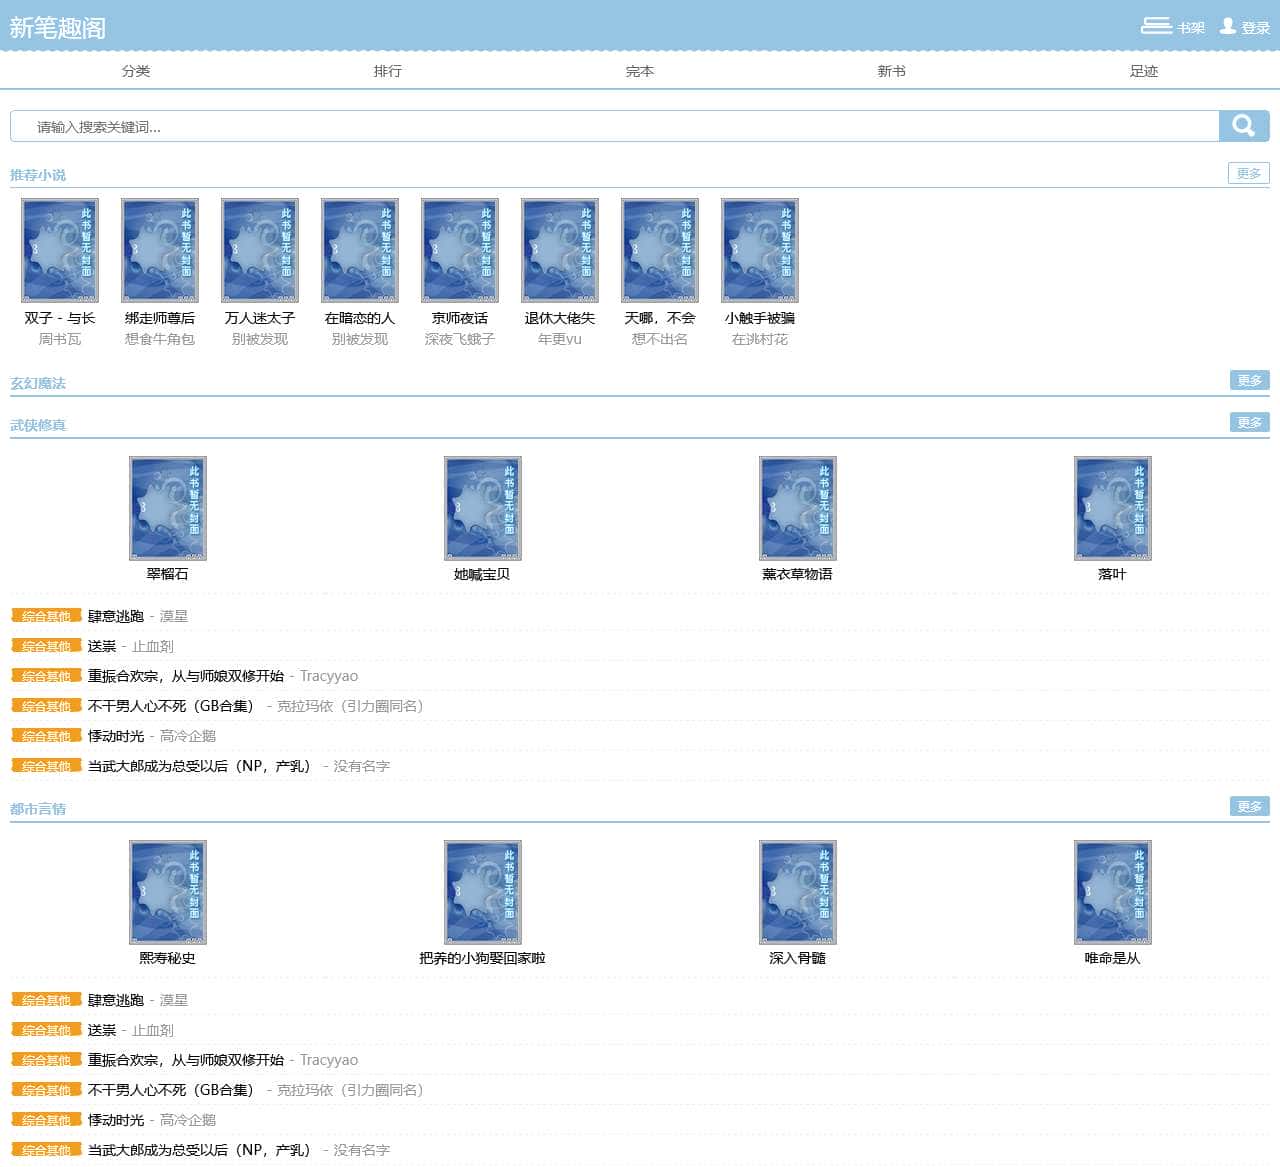Select the 薰衣草物语 cover thumbnail
Image resolution: width=1280 pixels, height=1167 pixels.
[x=797, y=508]
